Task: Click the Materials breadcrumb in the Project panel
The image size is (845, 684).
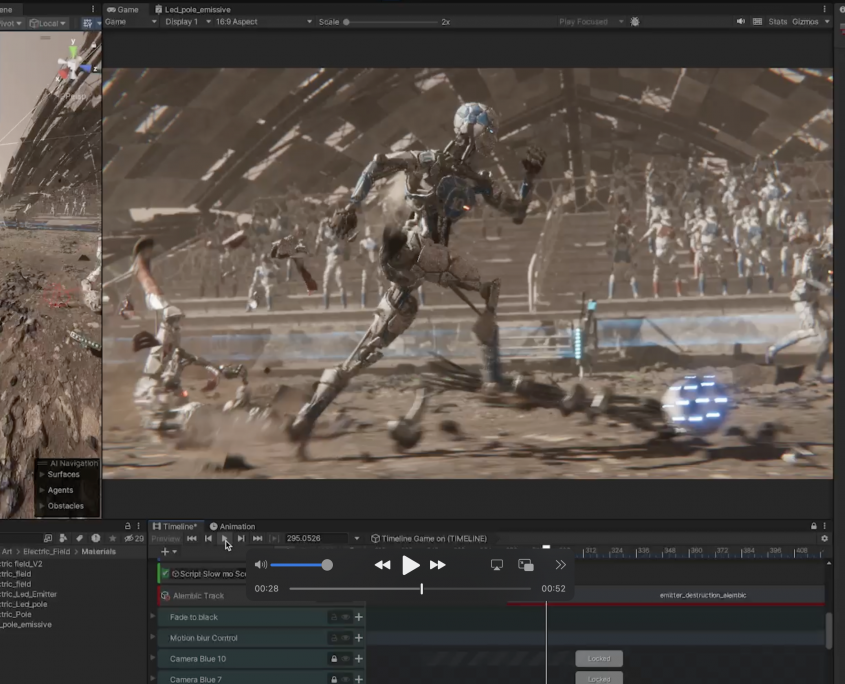Action: tap(98, 551)
